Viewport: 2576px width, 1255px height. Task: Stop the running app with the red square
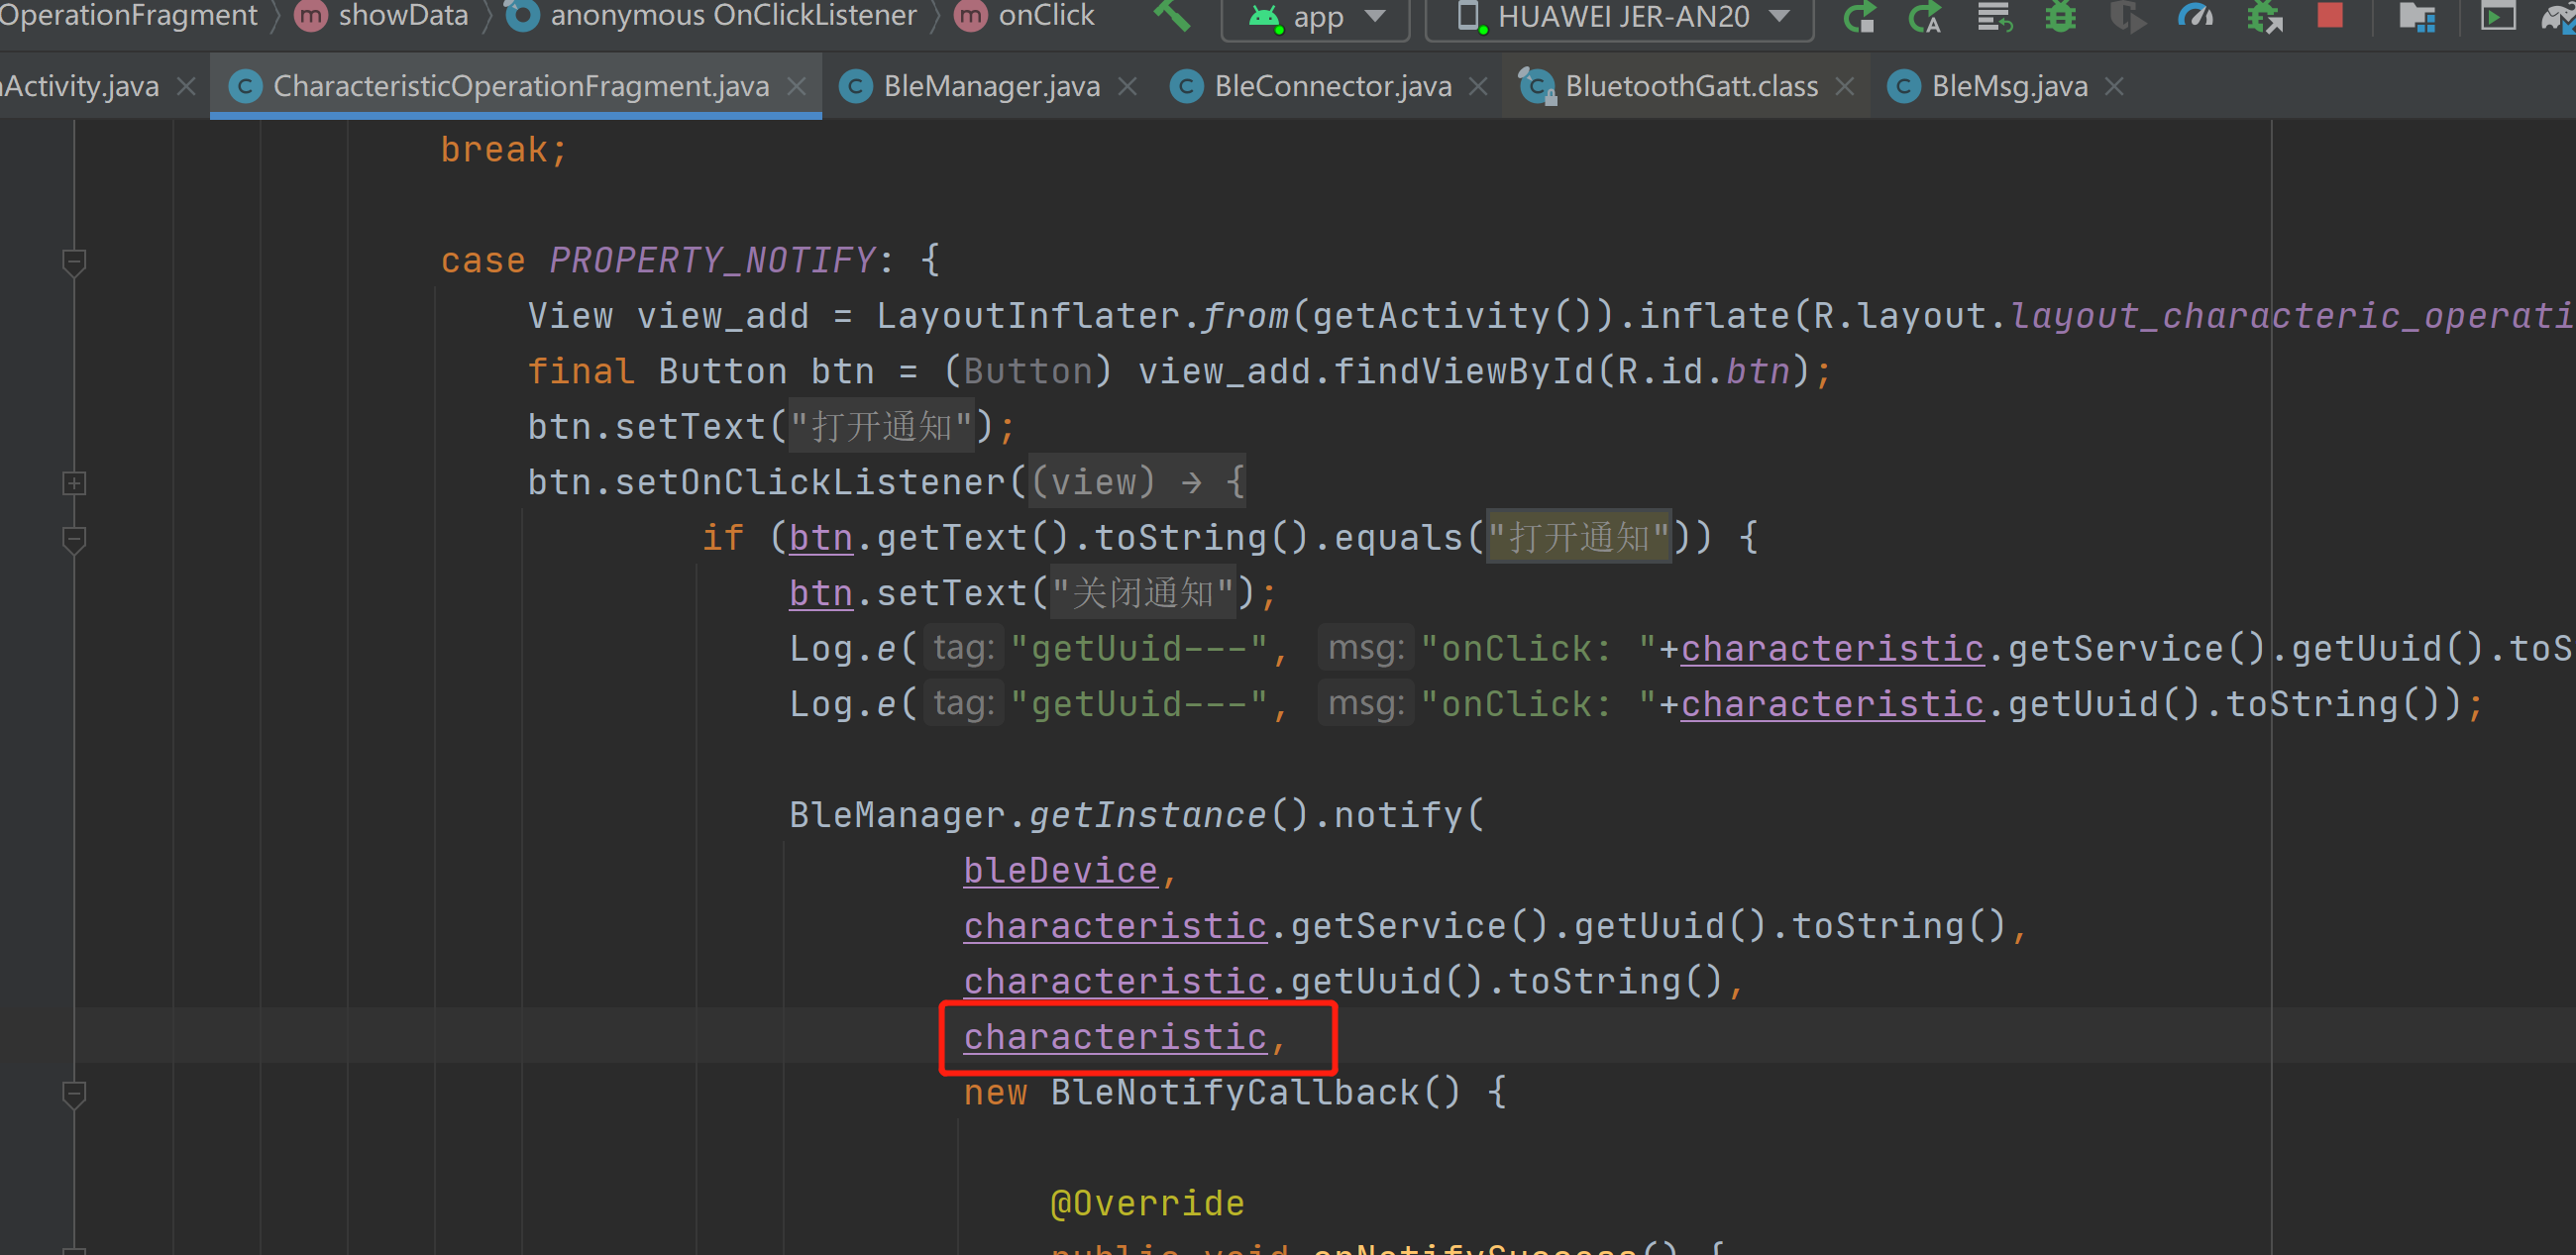[2330, 17]
